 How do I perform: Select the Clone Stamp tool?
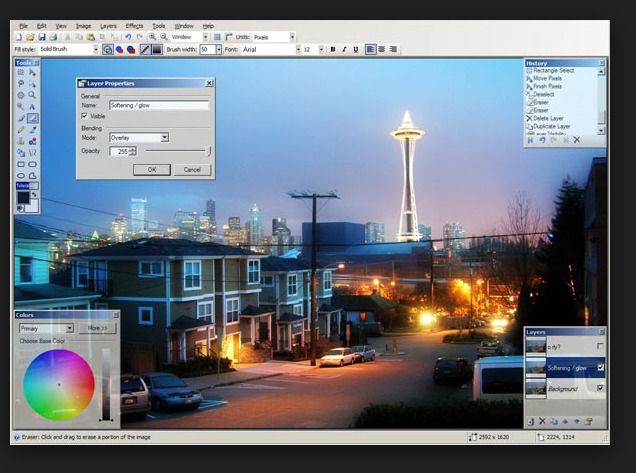(21, 141)
